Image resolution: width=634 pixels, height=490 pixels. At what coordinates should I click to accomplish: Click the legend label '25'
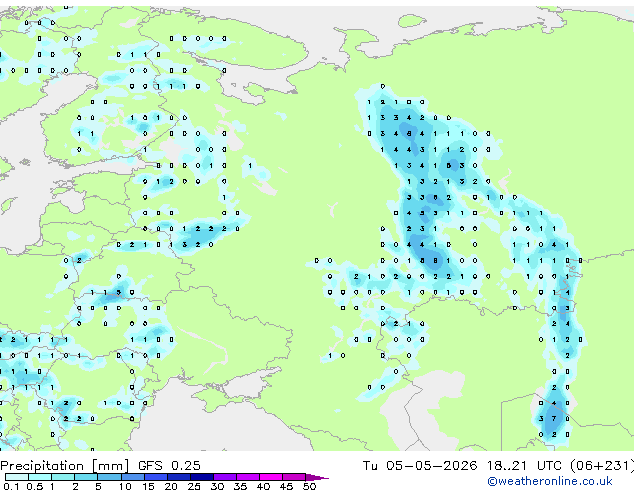coord(194,486)
